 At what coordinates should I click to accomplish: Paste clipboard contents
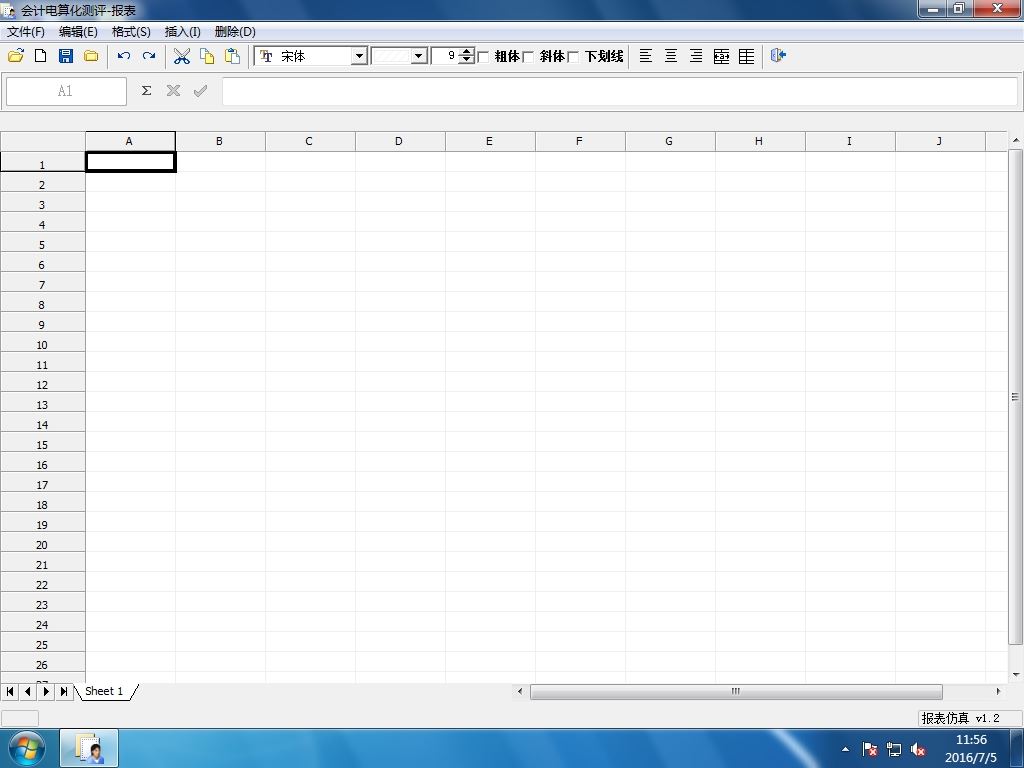pos(232,56)
